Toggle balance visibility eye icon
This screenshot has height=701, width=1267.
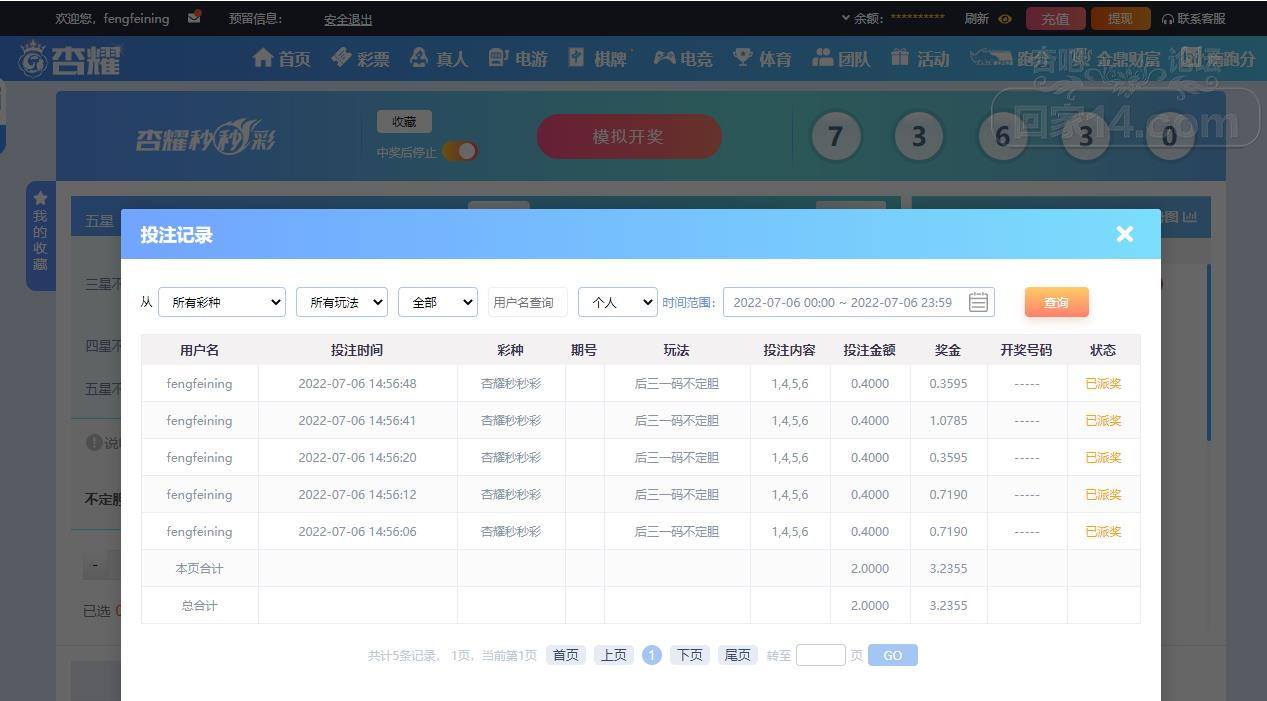click(1005, 19)
